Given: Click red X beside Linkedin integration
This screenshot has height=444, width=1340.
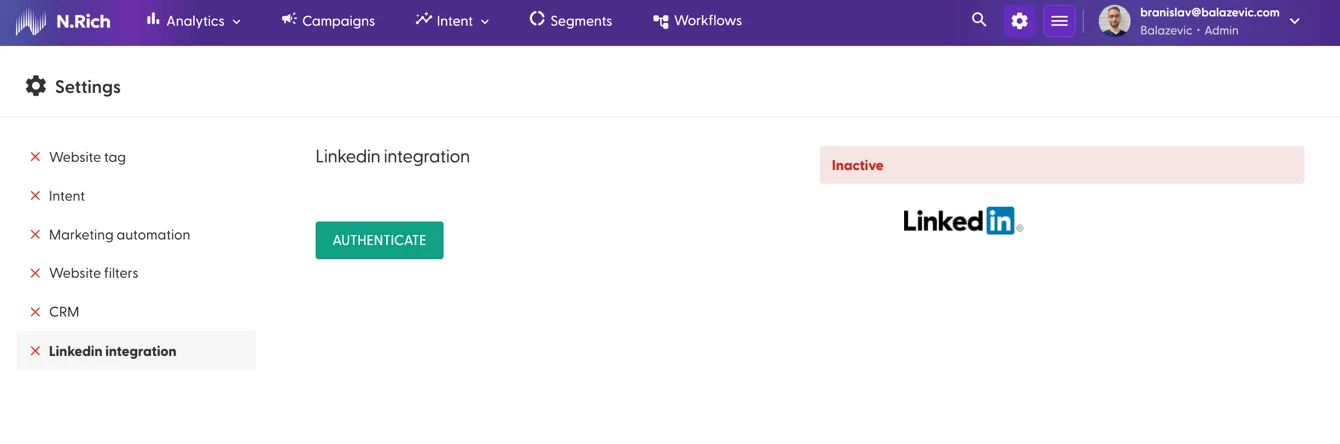Looking at the screenshot, I should (x=35, y=351).
